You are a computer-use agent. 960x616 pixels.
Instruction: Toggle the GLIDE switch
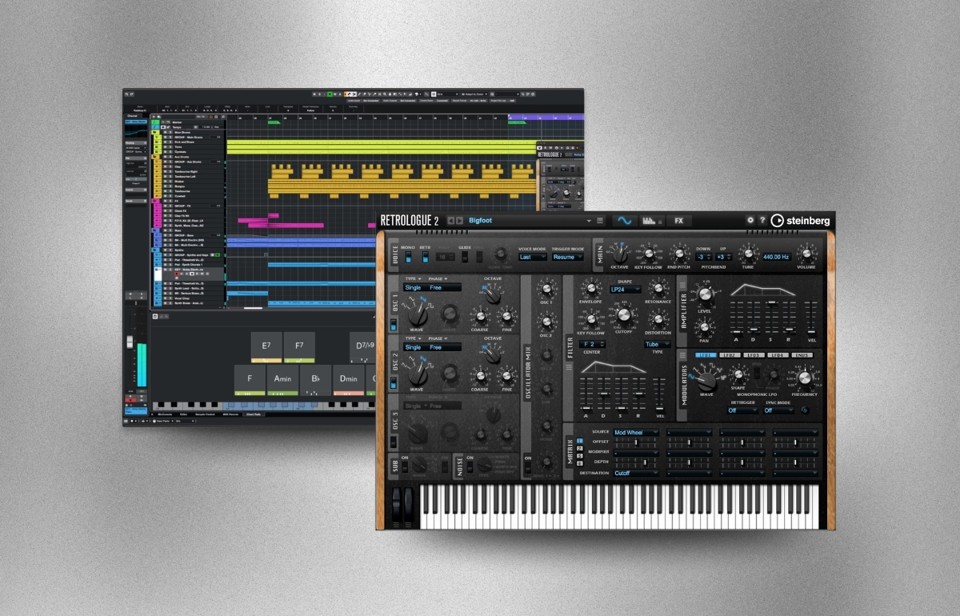[465, 257]
